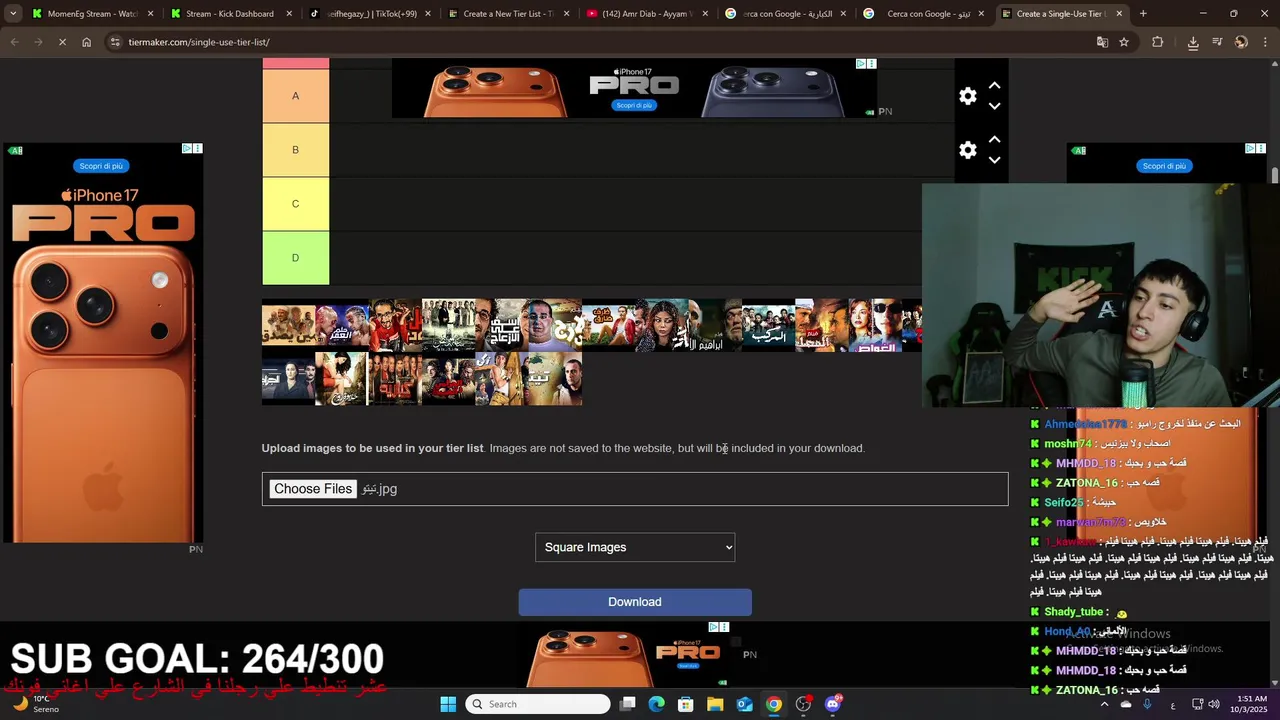
Task: Open Windows Start menu
Action: point(448,704)
